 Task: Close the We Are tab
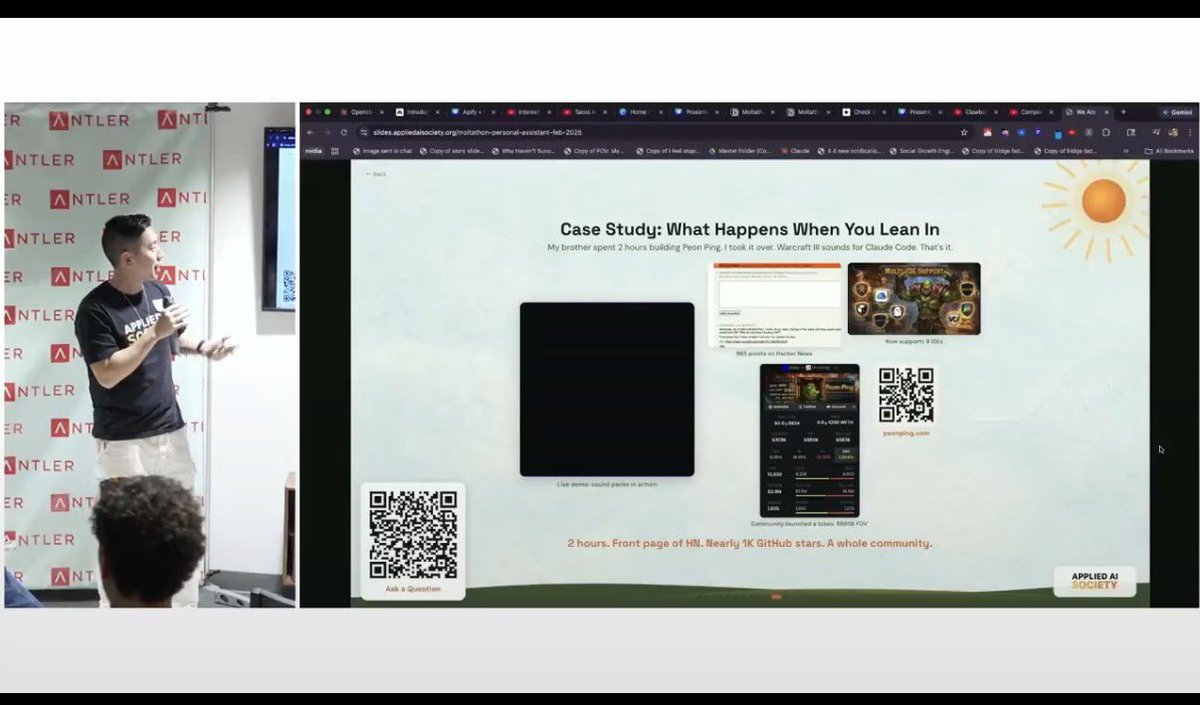1107,112
